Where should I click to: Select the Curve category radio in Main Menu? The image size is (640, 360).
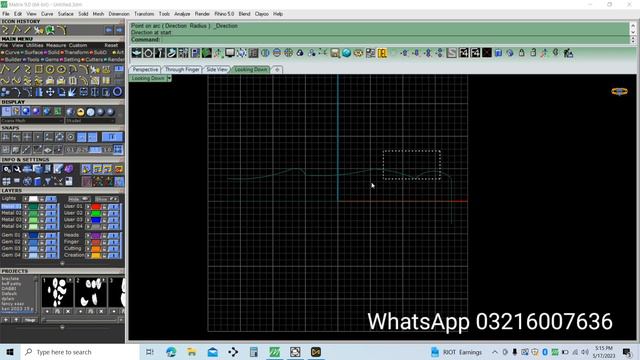2,52
